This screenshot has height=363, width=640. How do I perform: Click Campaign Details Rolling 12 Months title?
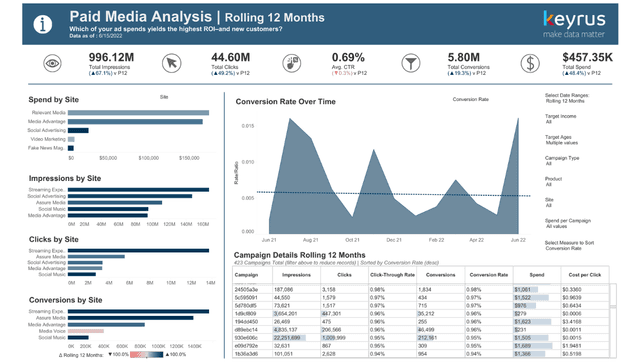click(300, 255)
